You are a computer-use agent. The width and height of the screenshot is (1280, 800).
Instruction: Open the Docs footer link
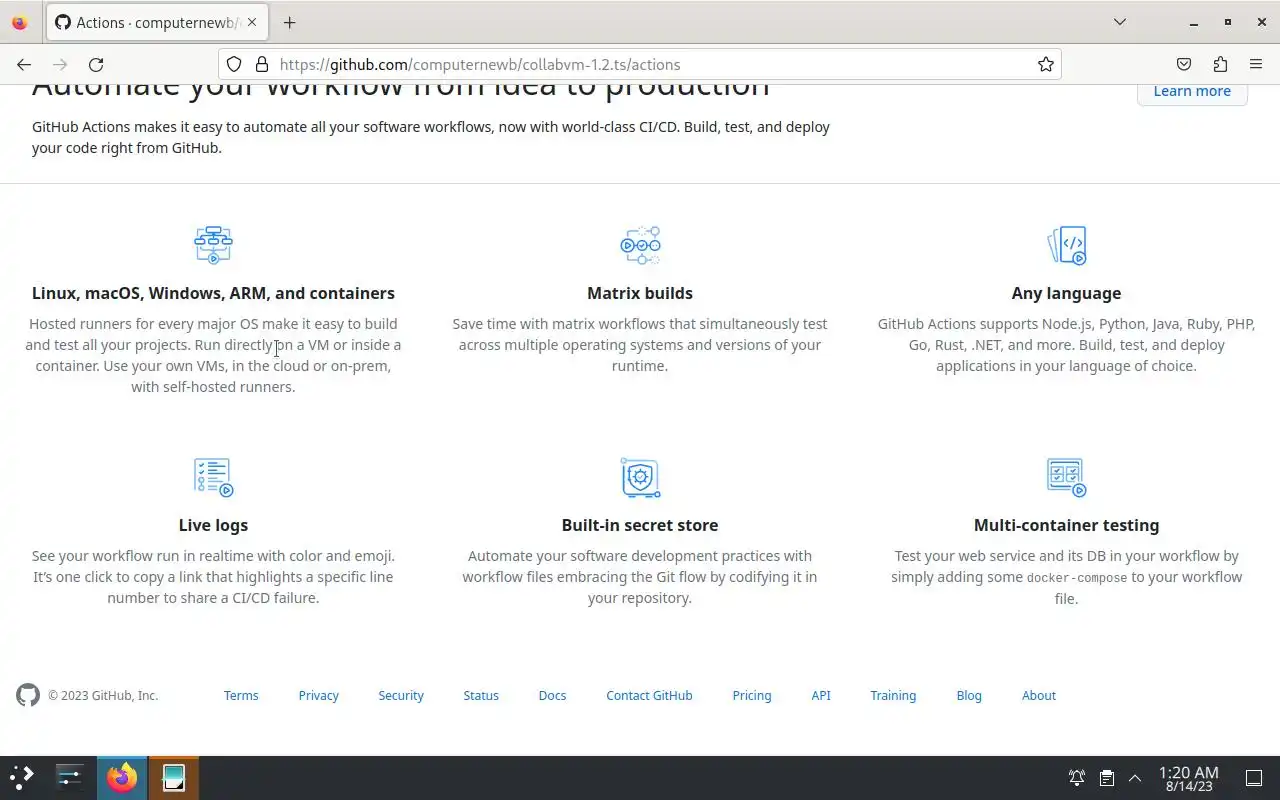tap(552, 695)
